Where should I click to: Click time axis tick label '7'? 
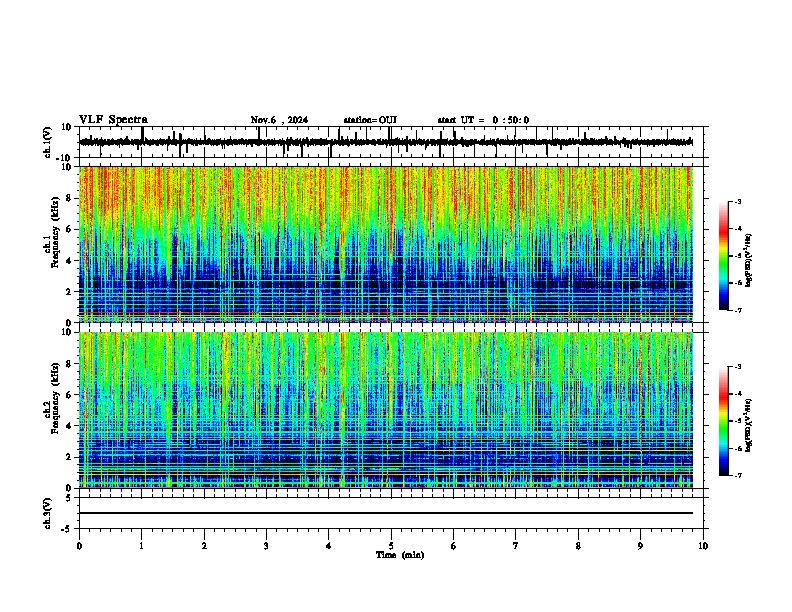pos(516,546)
